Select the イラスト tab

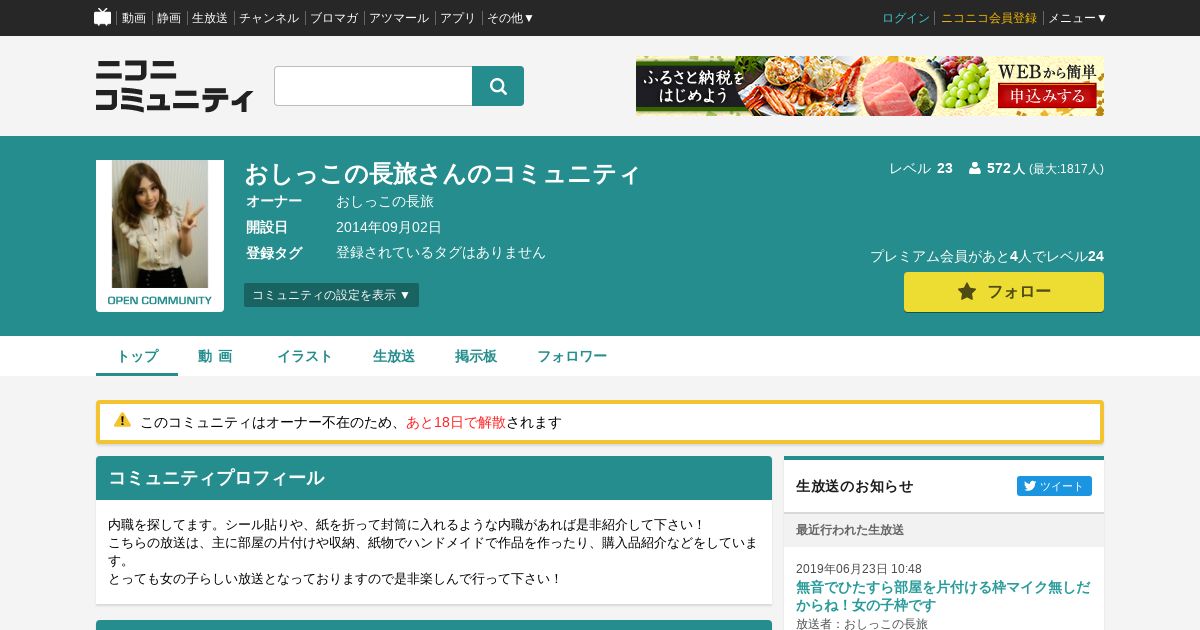point(304,356)
